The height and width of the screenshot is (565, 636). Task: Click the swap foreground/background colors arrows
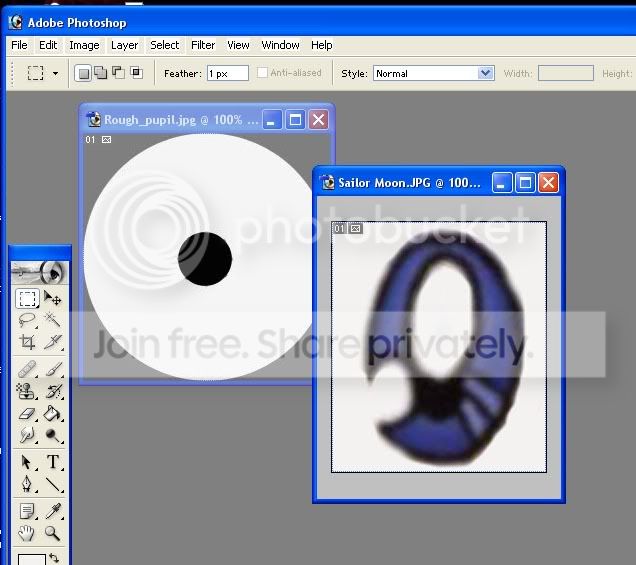[x=54, y=557]
